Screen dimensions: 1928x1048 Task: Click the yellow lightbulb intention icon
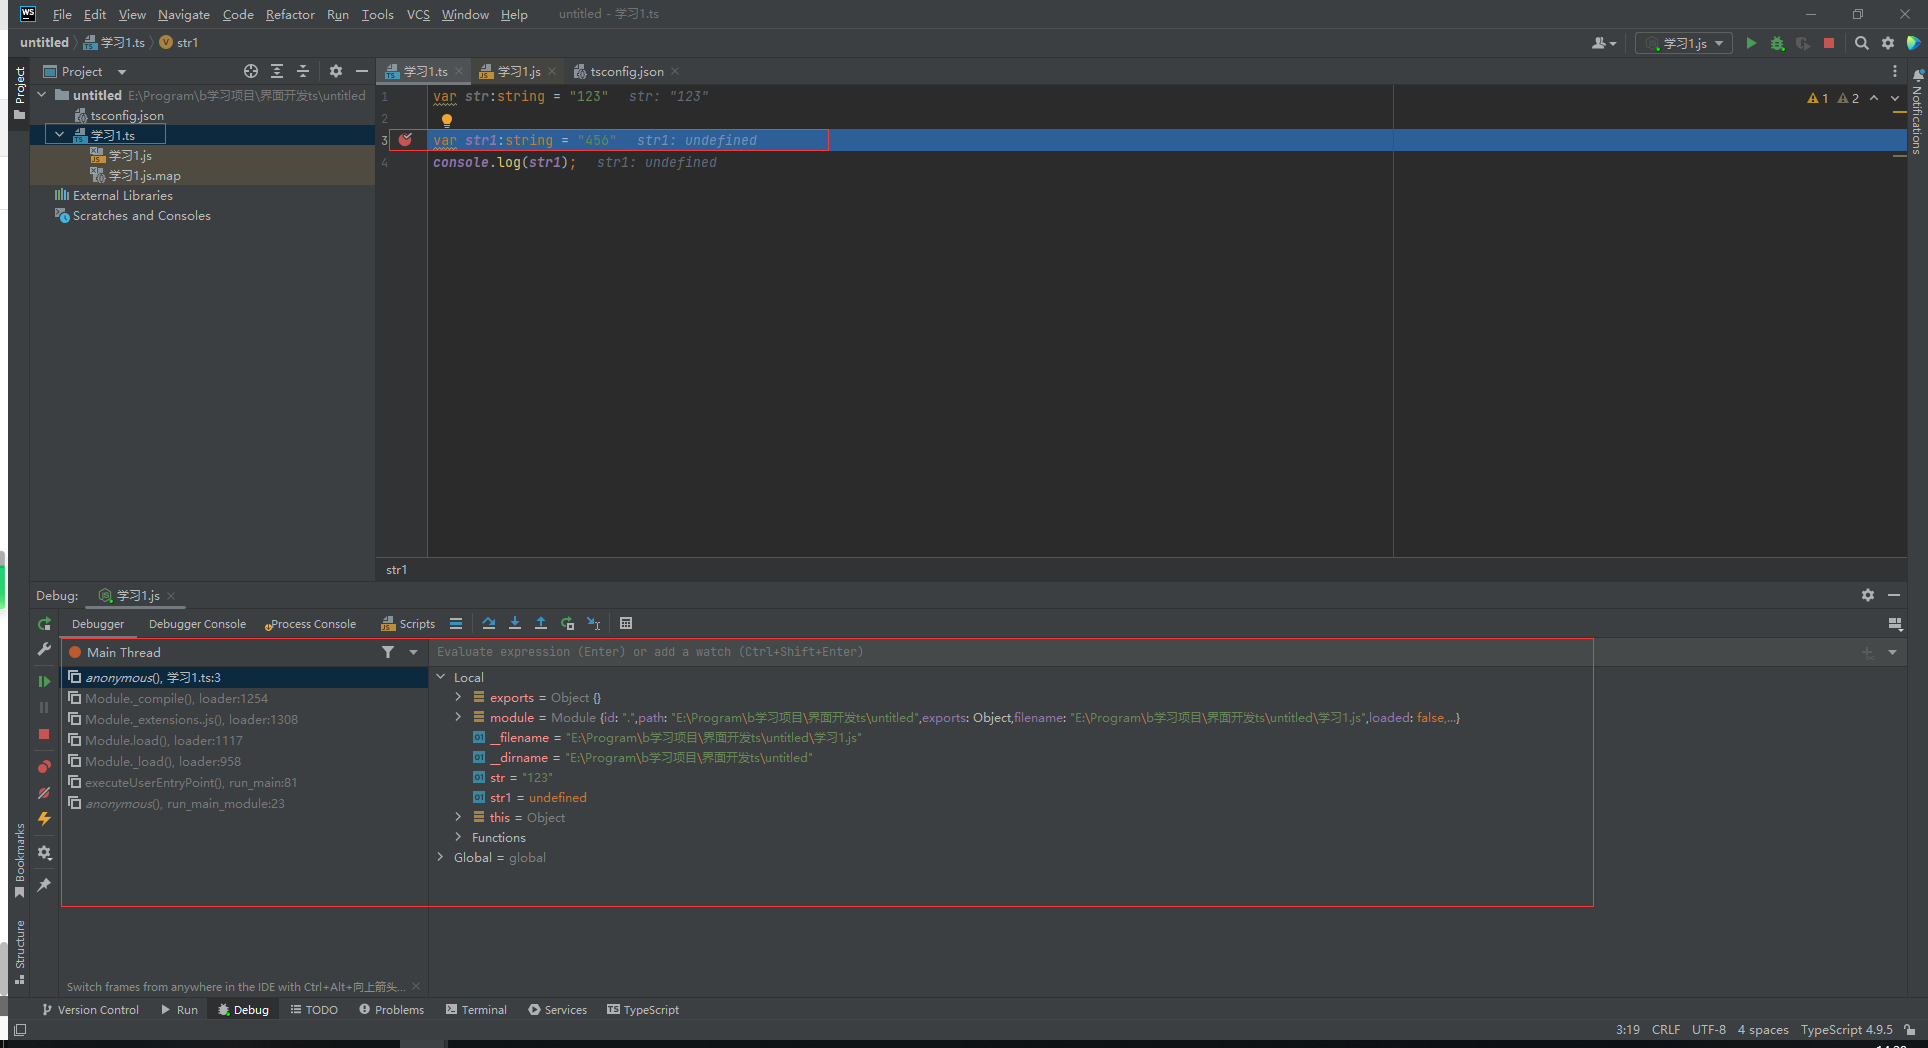(447, 120)
